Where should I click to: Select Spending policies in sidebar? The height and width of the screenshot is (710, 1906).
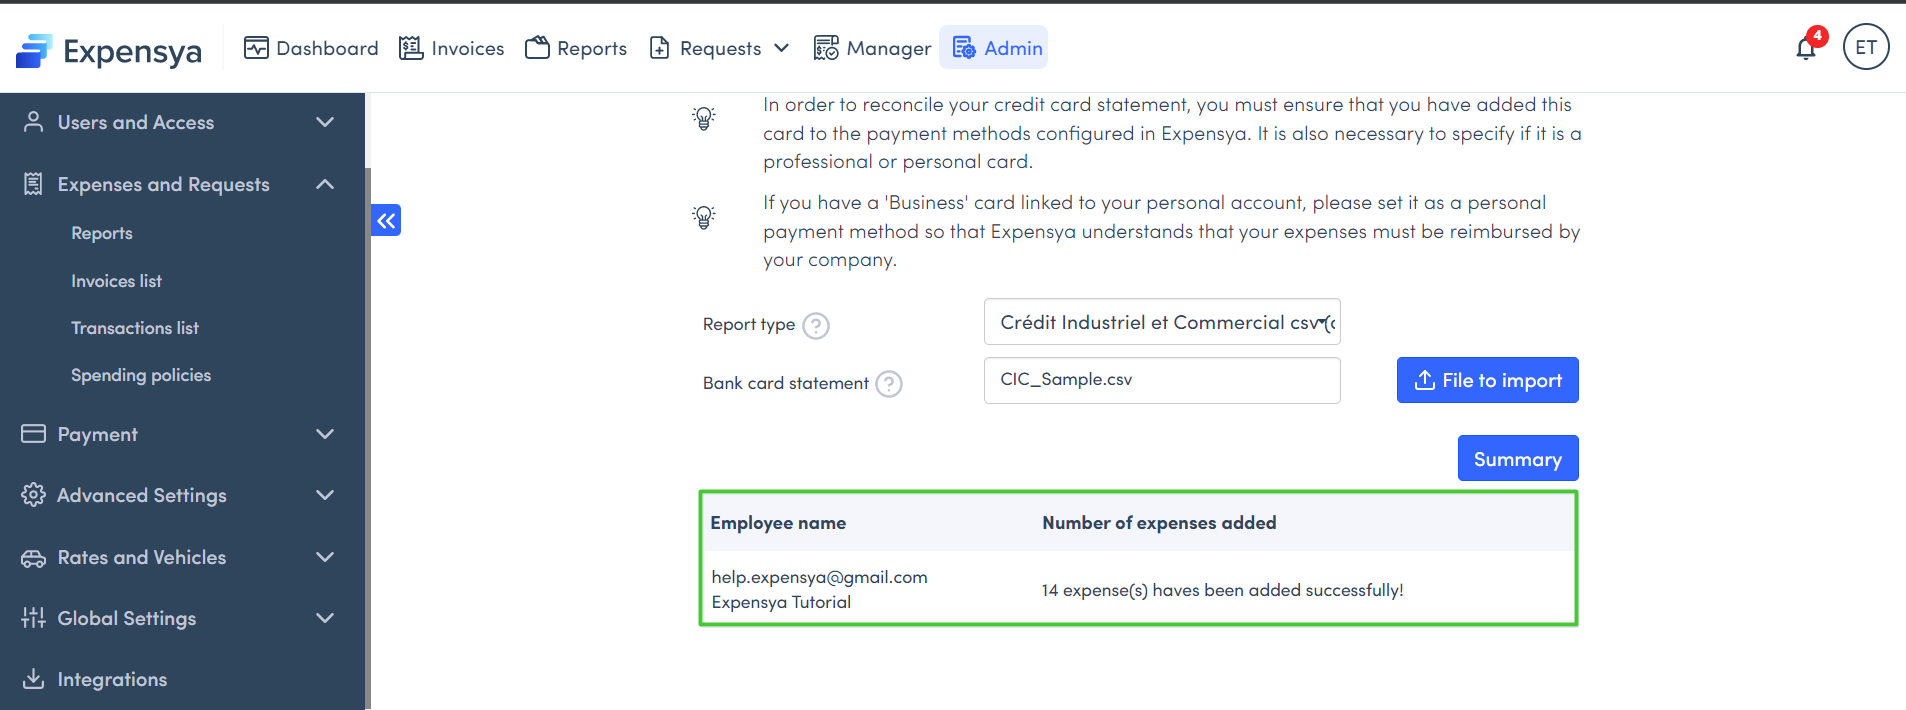[x=141, y=375]
